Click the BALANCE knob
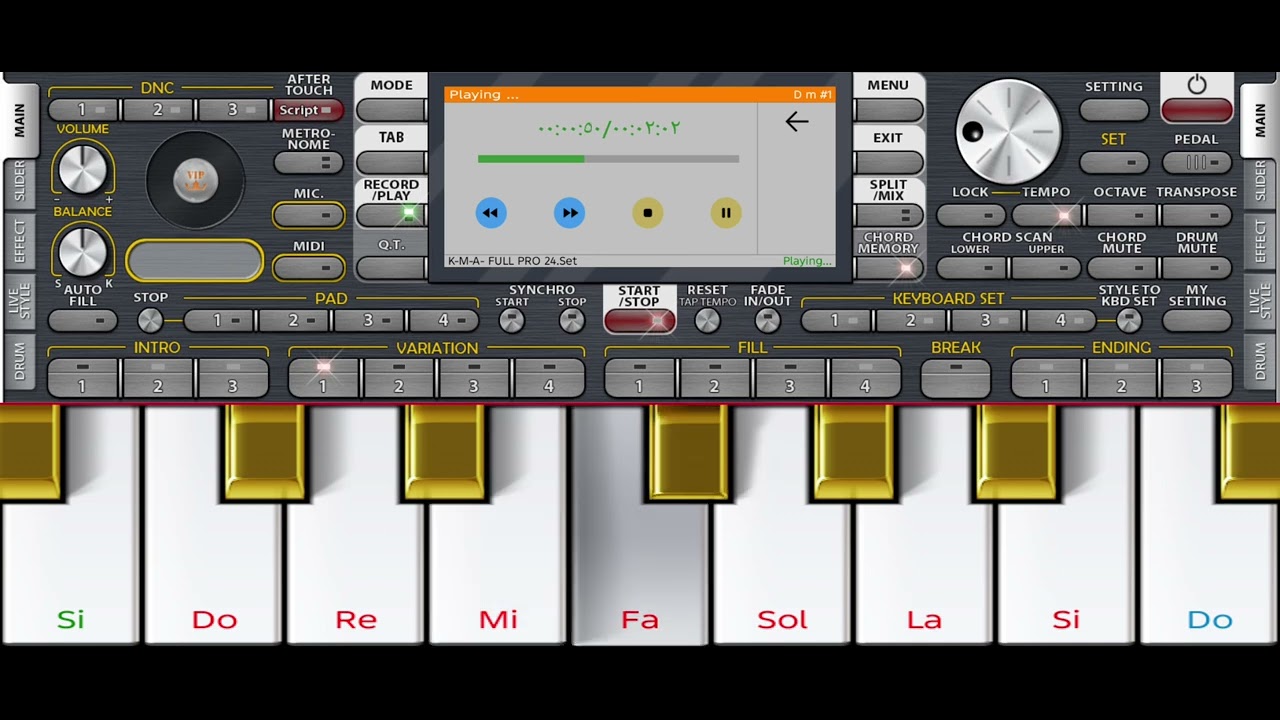The width and height of the screenshot is (1280, 720). click(83, 250)
